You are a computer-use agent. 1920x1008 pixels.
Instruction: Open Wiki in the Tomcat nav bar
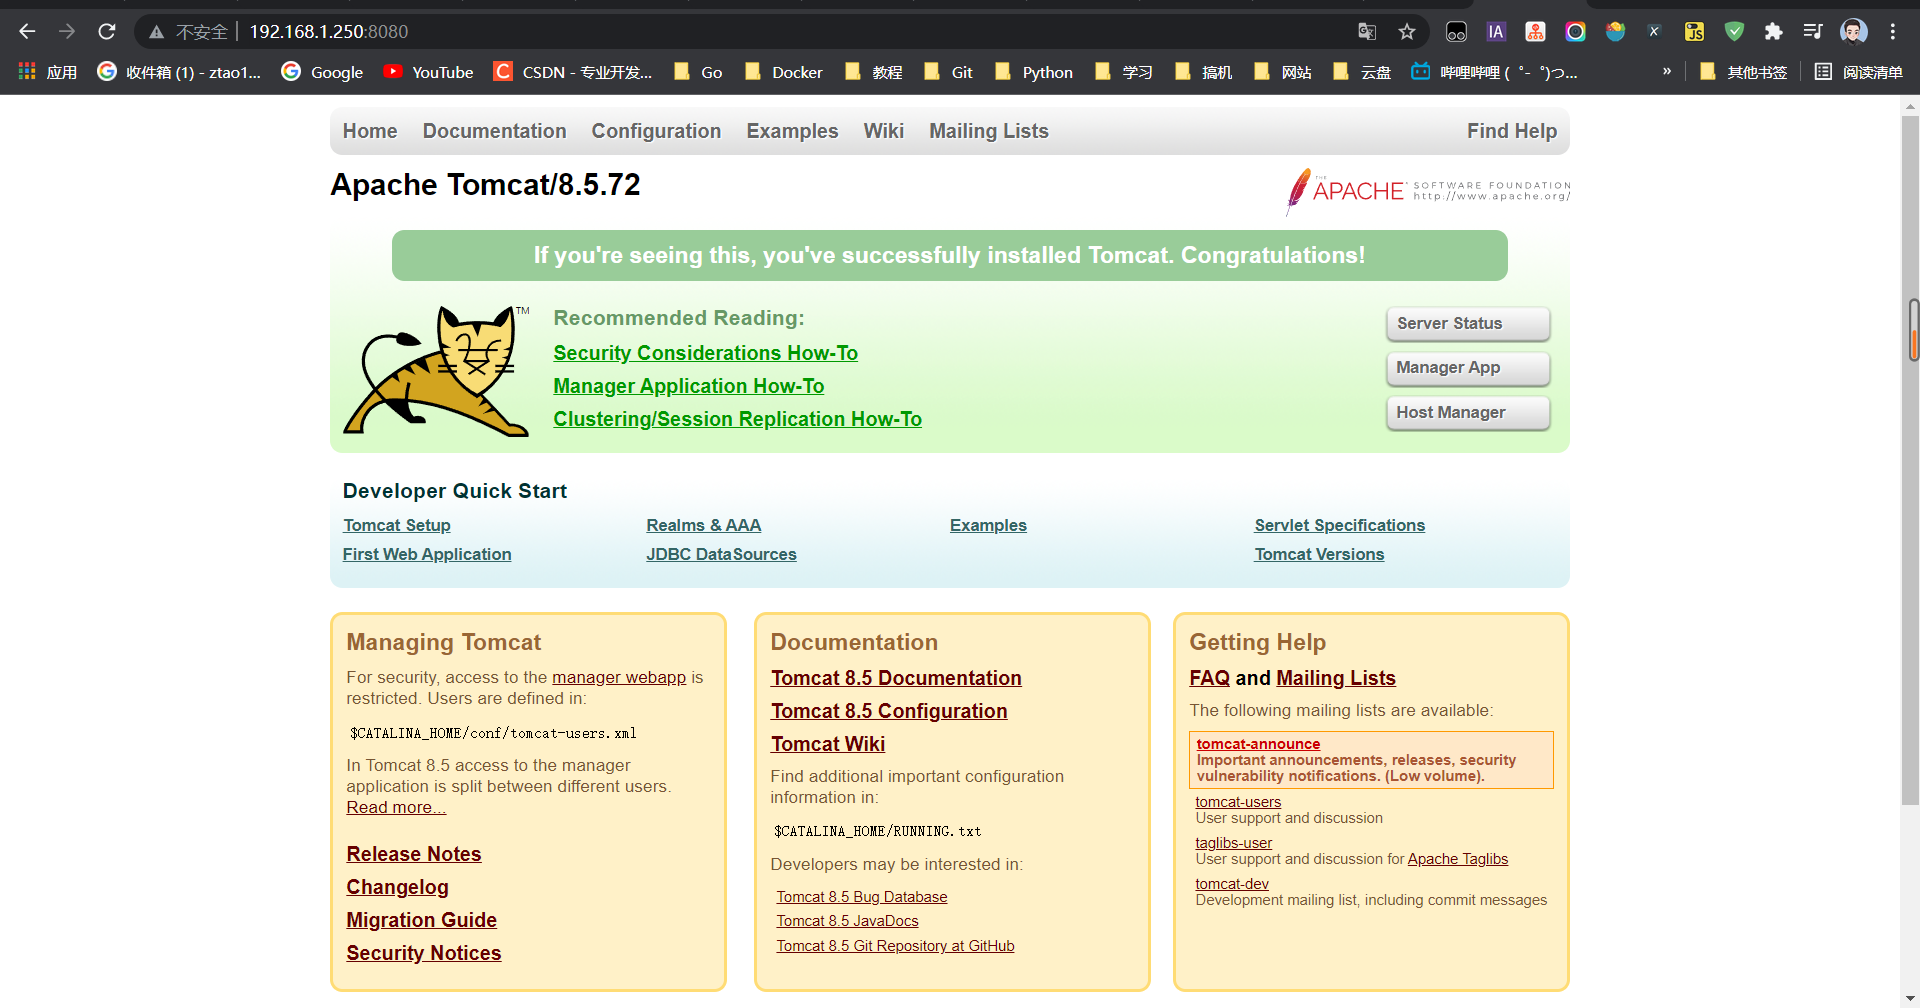884,131
